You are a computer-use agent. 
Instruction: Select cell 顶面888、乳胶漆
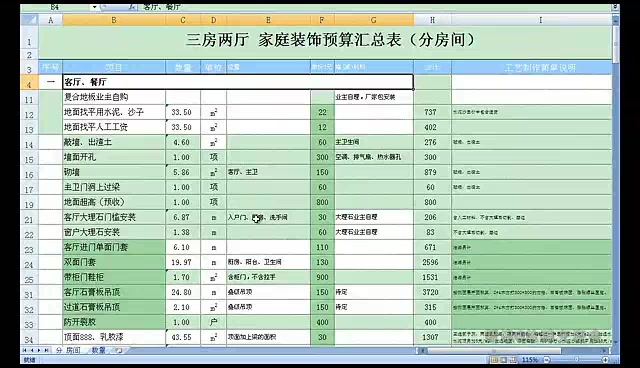click(x=114, y=337)
